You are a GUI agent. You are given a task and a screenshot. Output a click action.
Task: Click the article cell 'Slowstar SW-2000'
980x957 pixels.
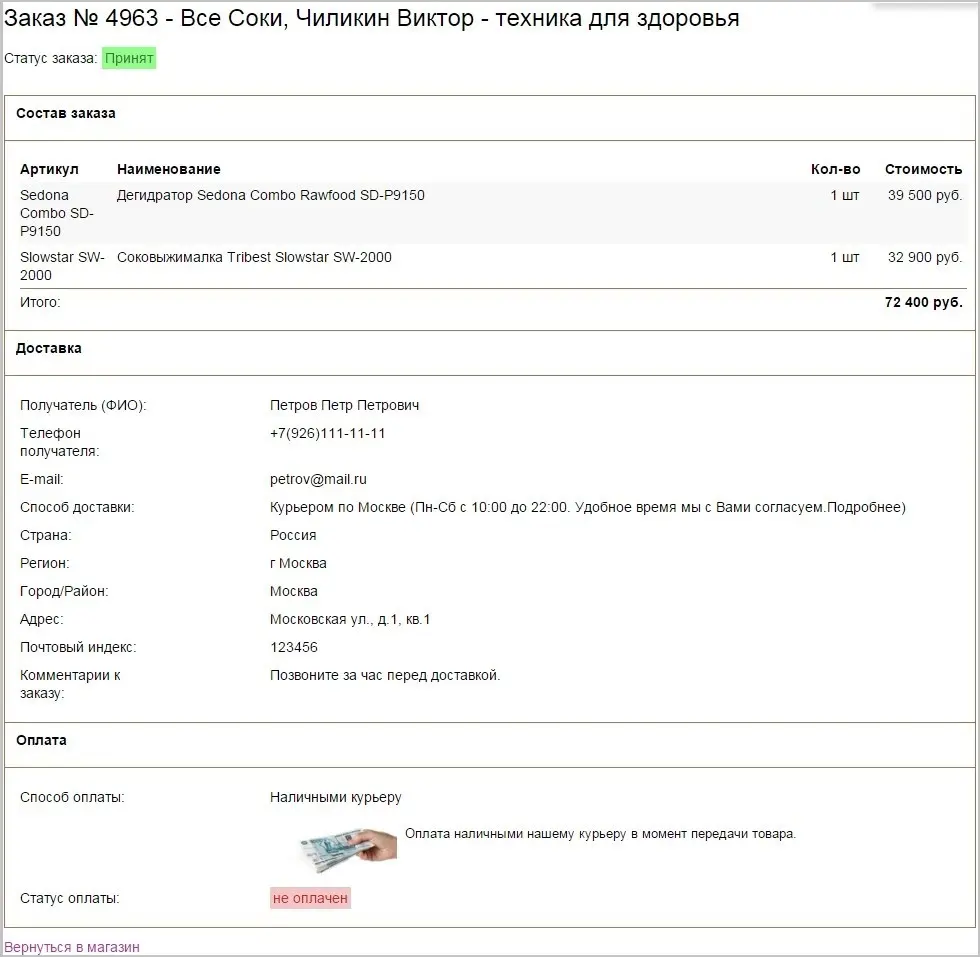[x=62, y=266]
